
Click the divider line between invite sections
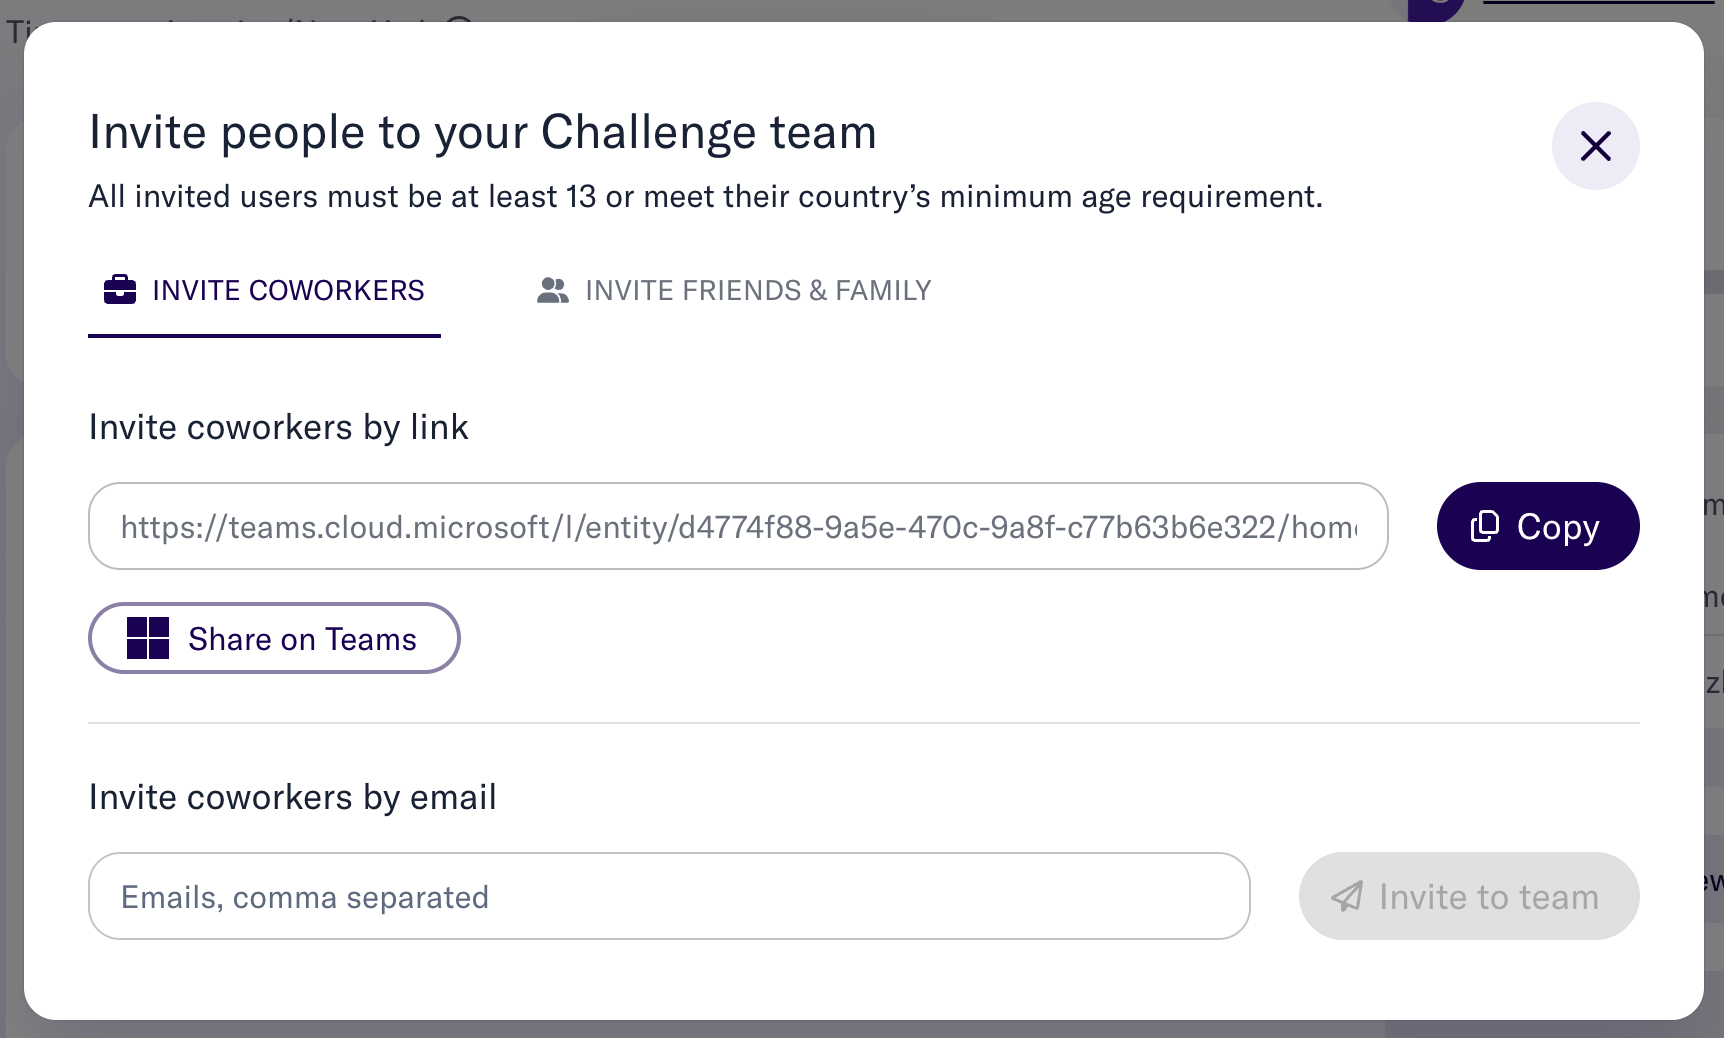pyautogui.click(x=864, y=722)
